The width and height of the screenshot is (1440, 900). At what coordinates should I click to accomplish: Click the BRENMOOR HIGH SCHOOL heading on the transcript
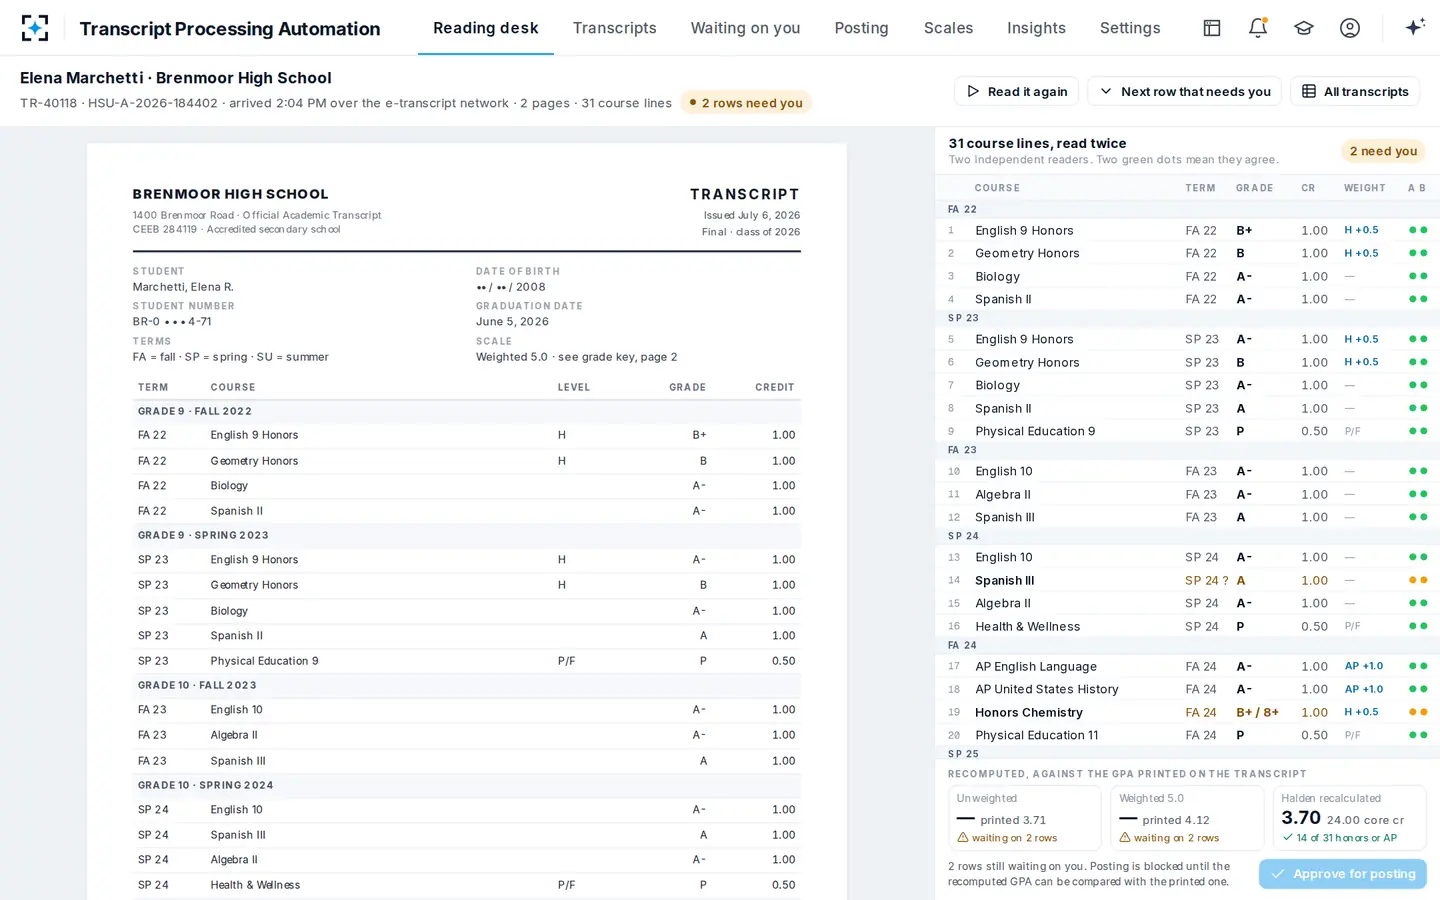click(x=230, y=194)
